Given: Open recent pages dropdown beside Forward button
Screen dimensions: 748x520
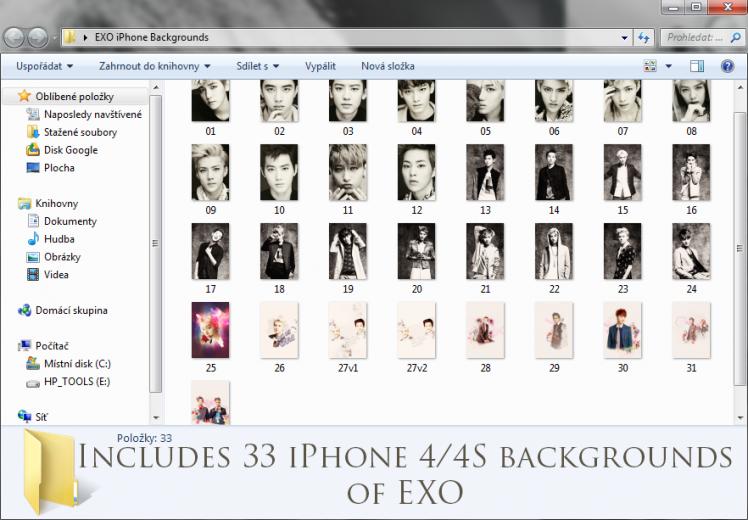Looking at the screenshot, I should pos(54,38).
